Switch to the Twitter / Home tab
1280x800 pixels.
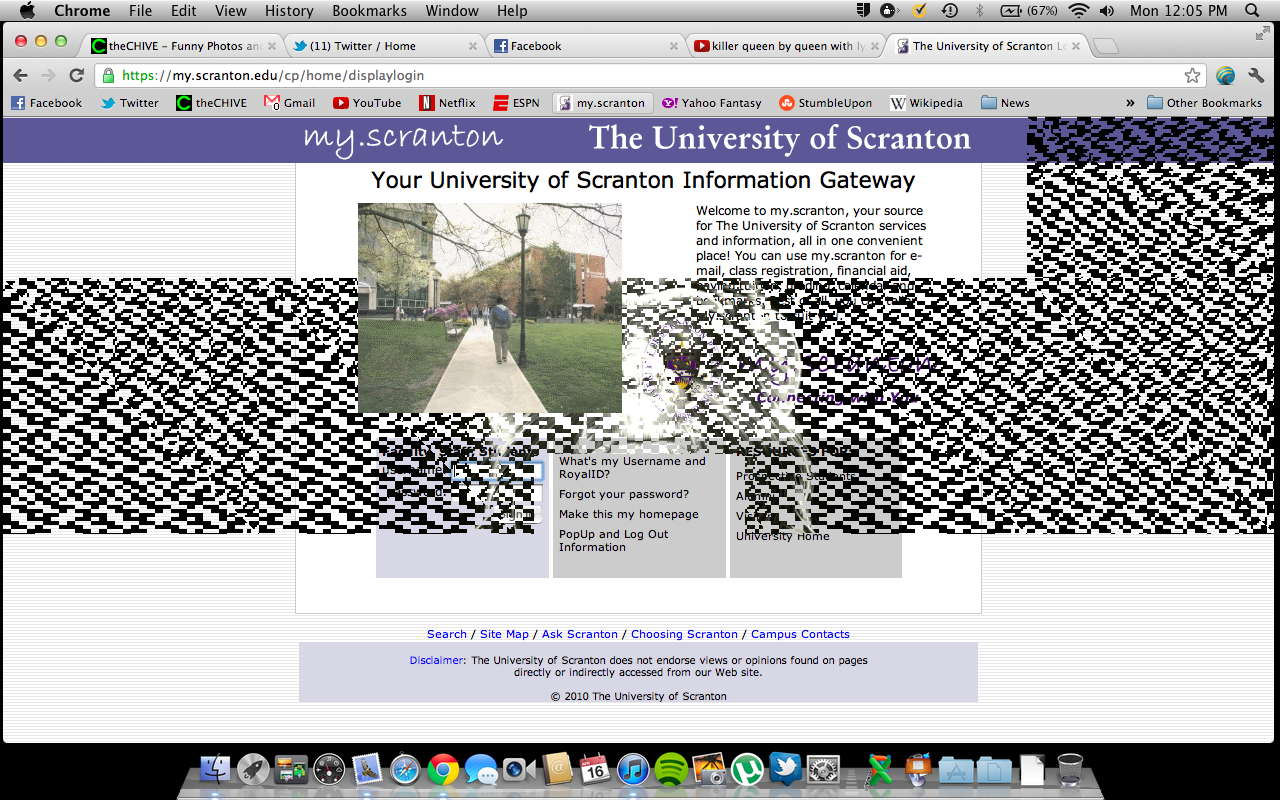click(382, 46)
